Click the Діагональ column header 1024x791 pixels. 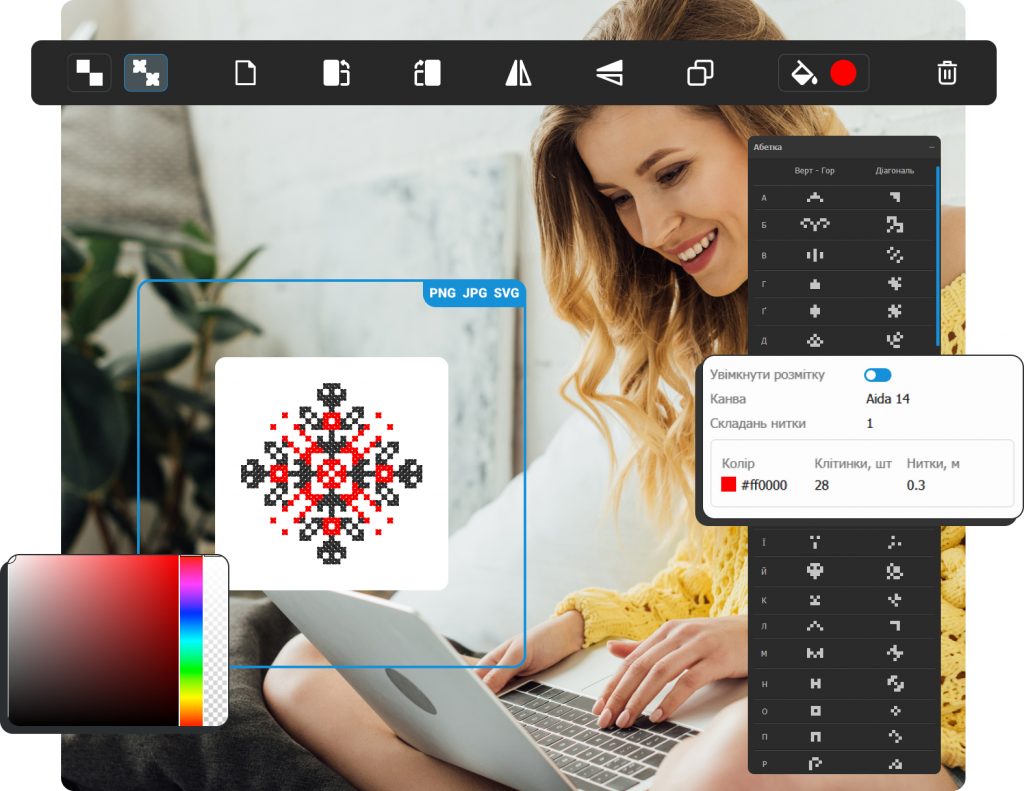click(x=894, y=171)
